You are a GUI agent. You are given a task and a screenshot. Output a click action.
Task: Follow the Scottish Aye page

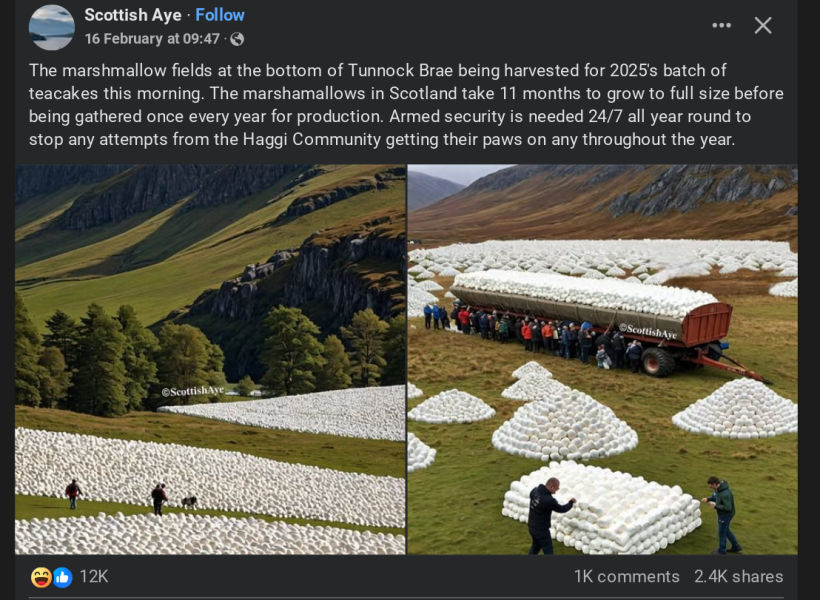(220, 15)
